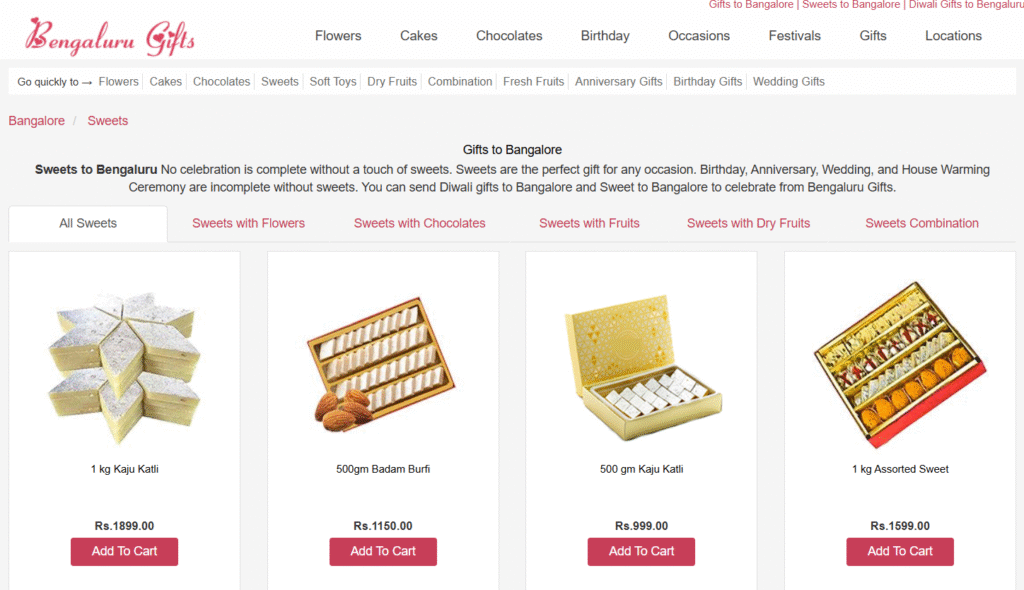Open the 500 gm Kaju Katli product title
1024x590 pixels.
click(x=641, y=469)
